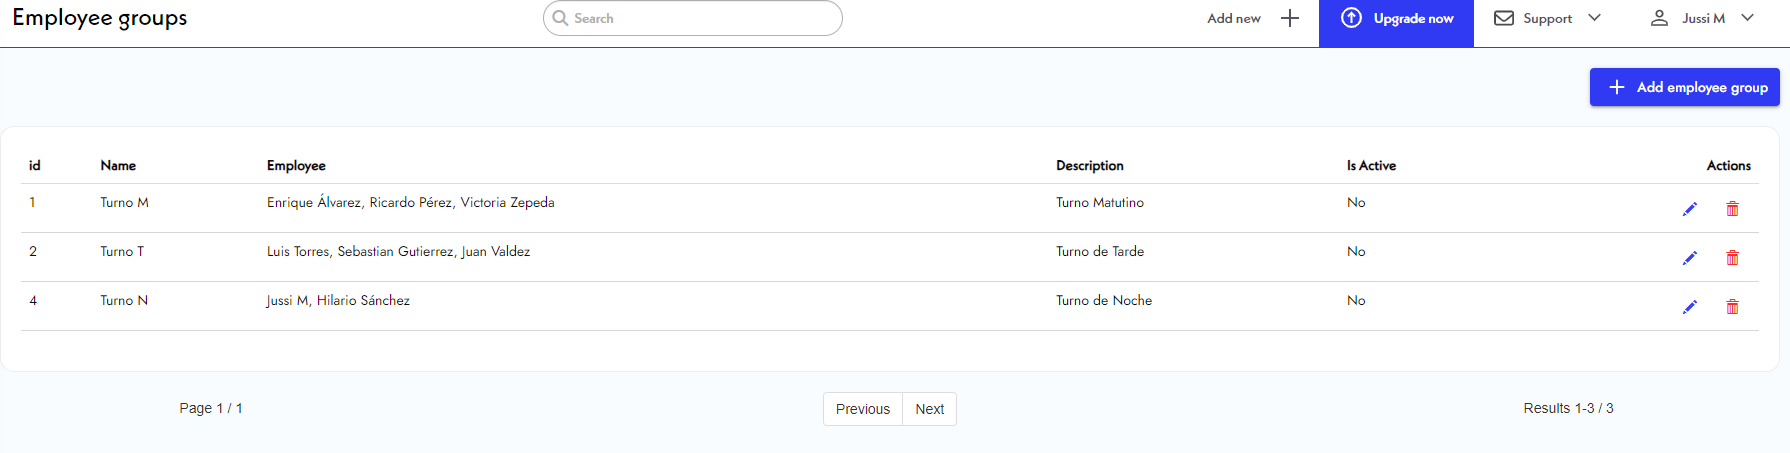Delete the Turno T employee group
This screenshot has height=453, width=1790.
(1732, 258)
